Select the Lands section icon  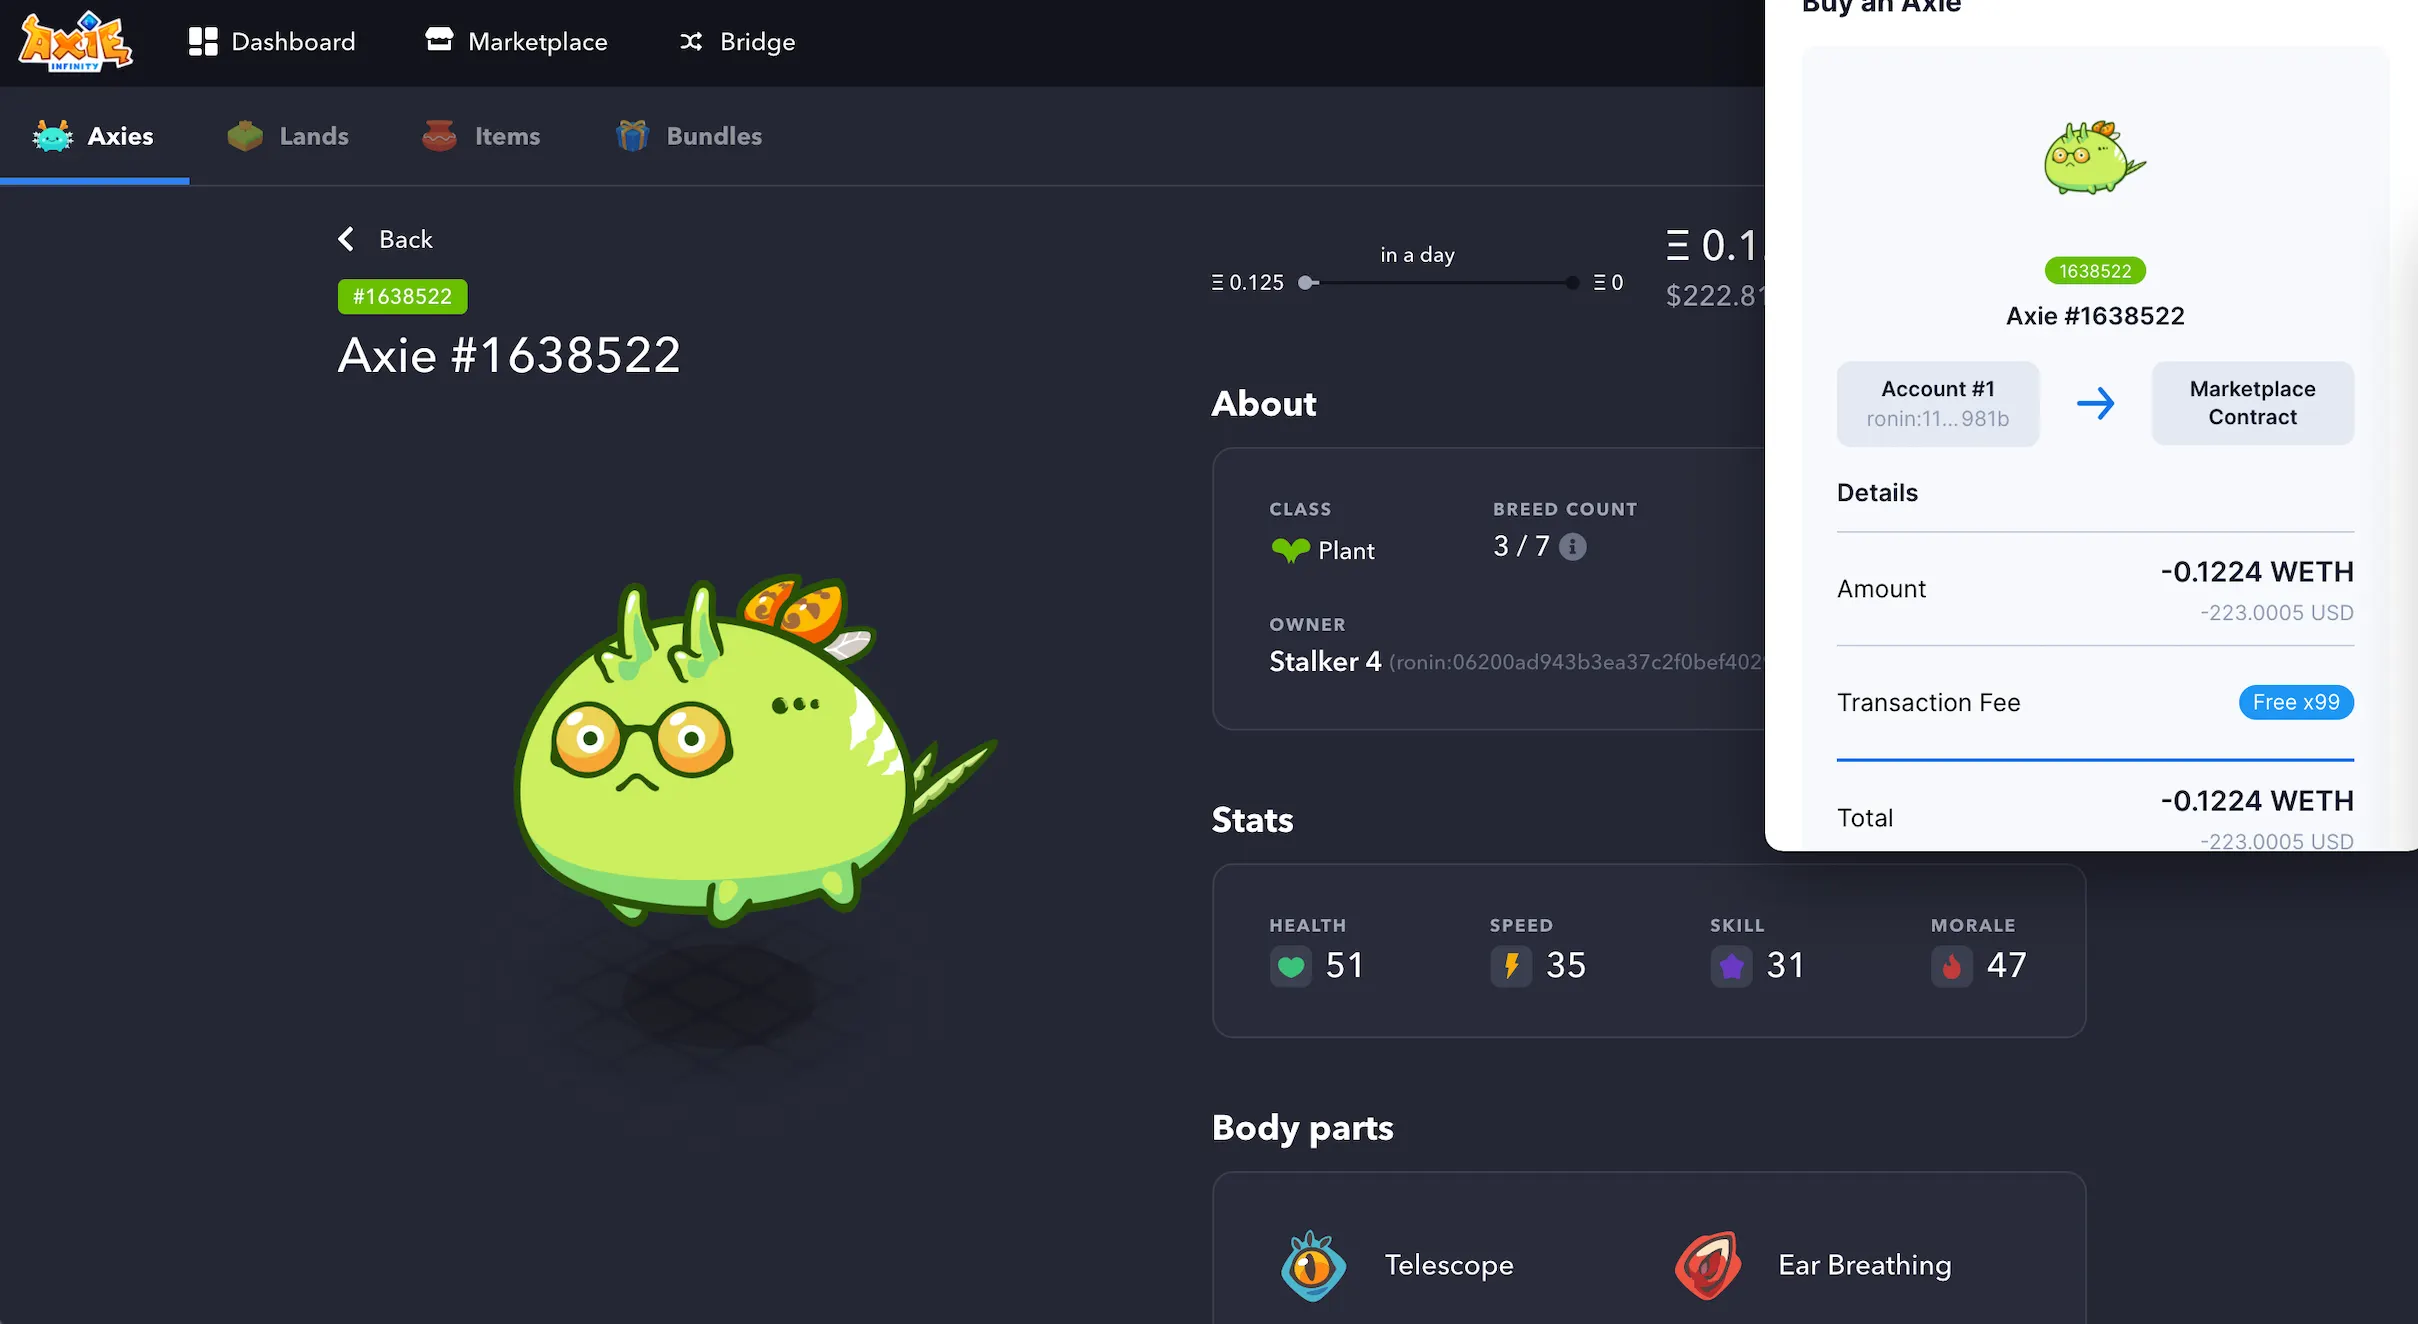tap(245, 135)
